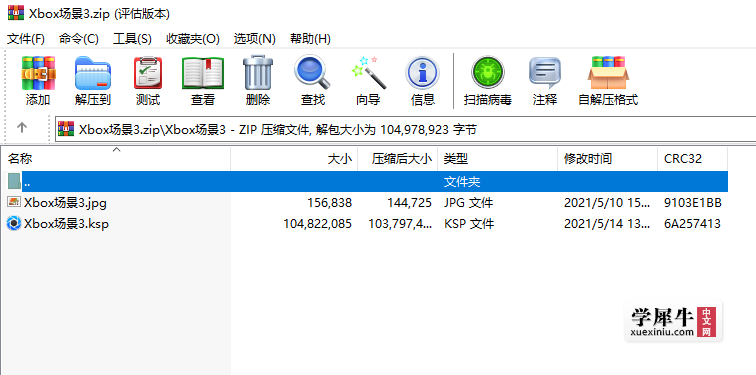Viewport: 756px width, 375px height.
Task: Click the Xbox场景3.ksp file icon
Action: [14, 223]
